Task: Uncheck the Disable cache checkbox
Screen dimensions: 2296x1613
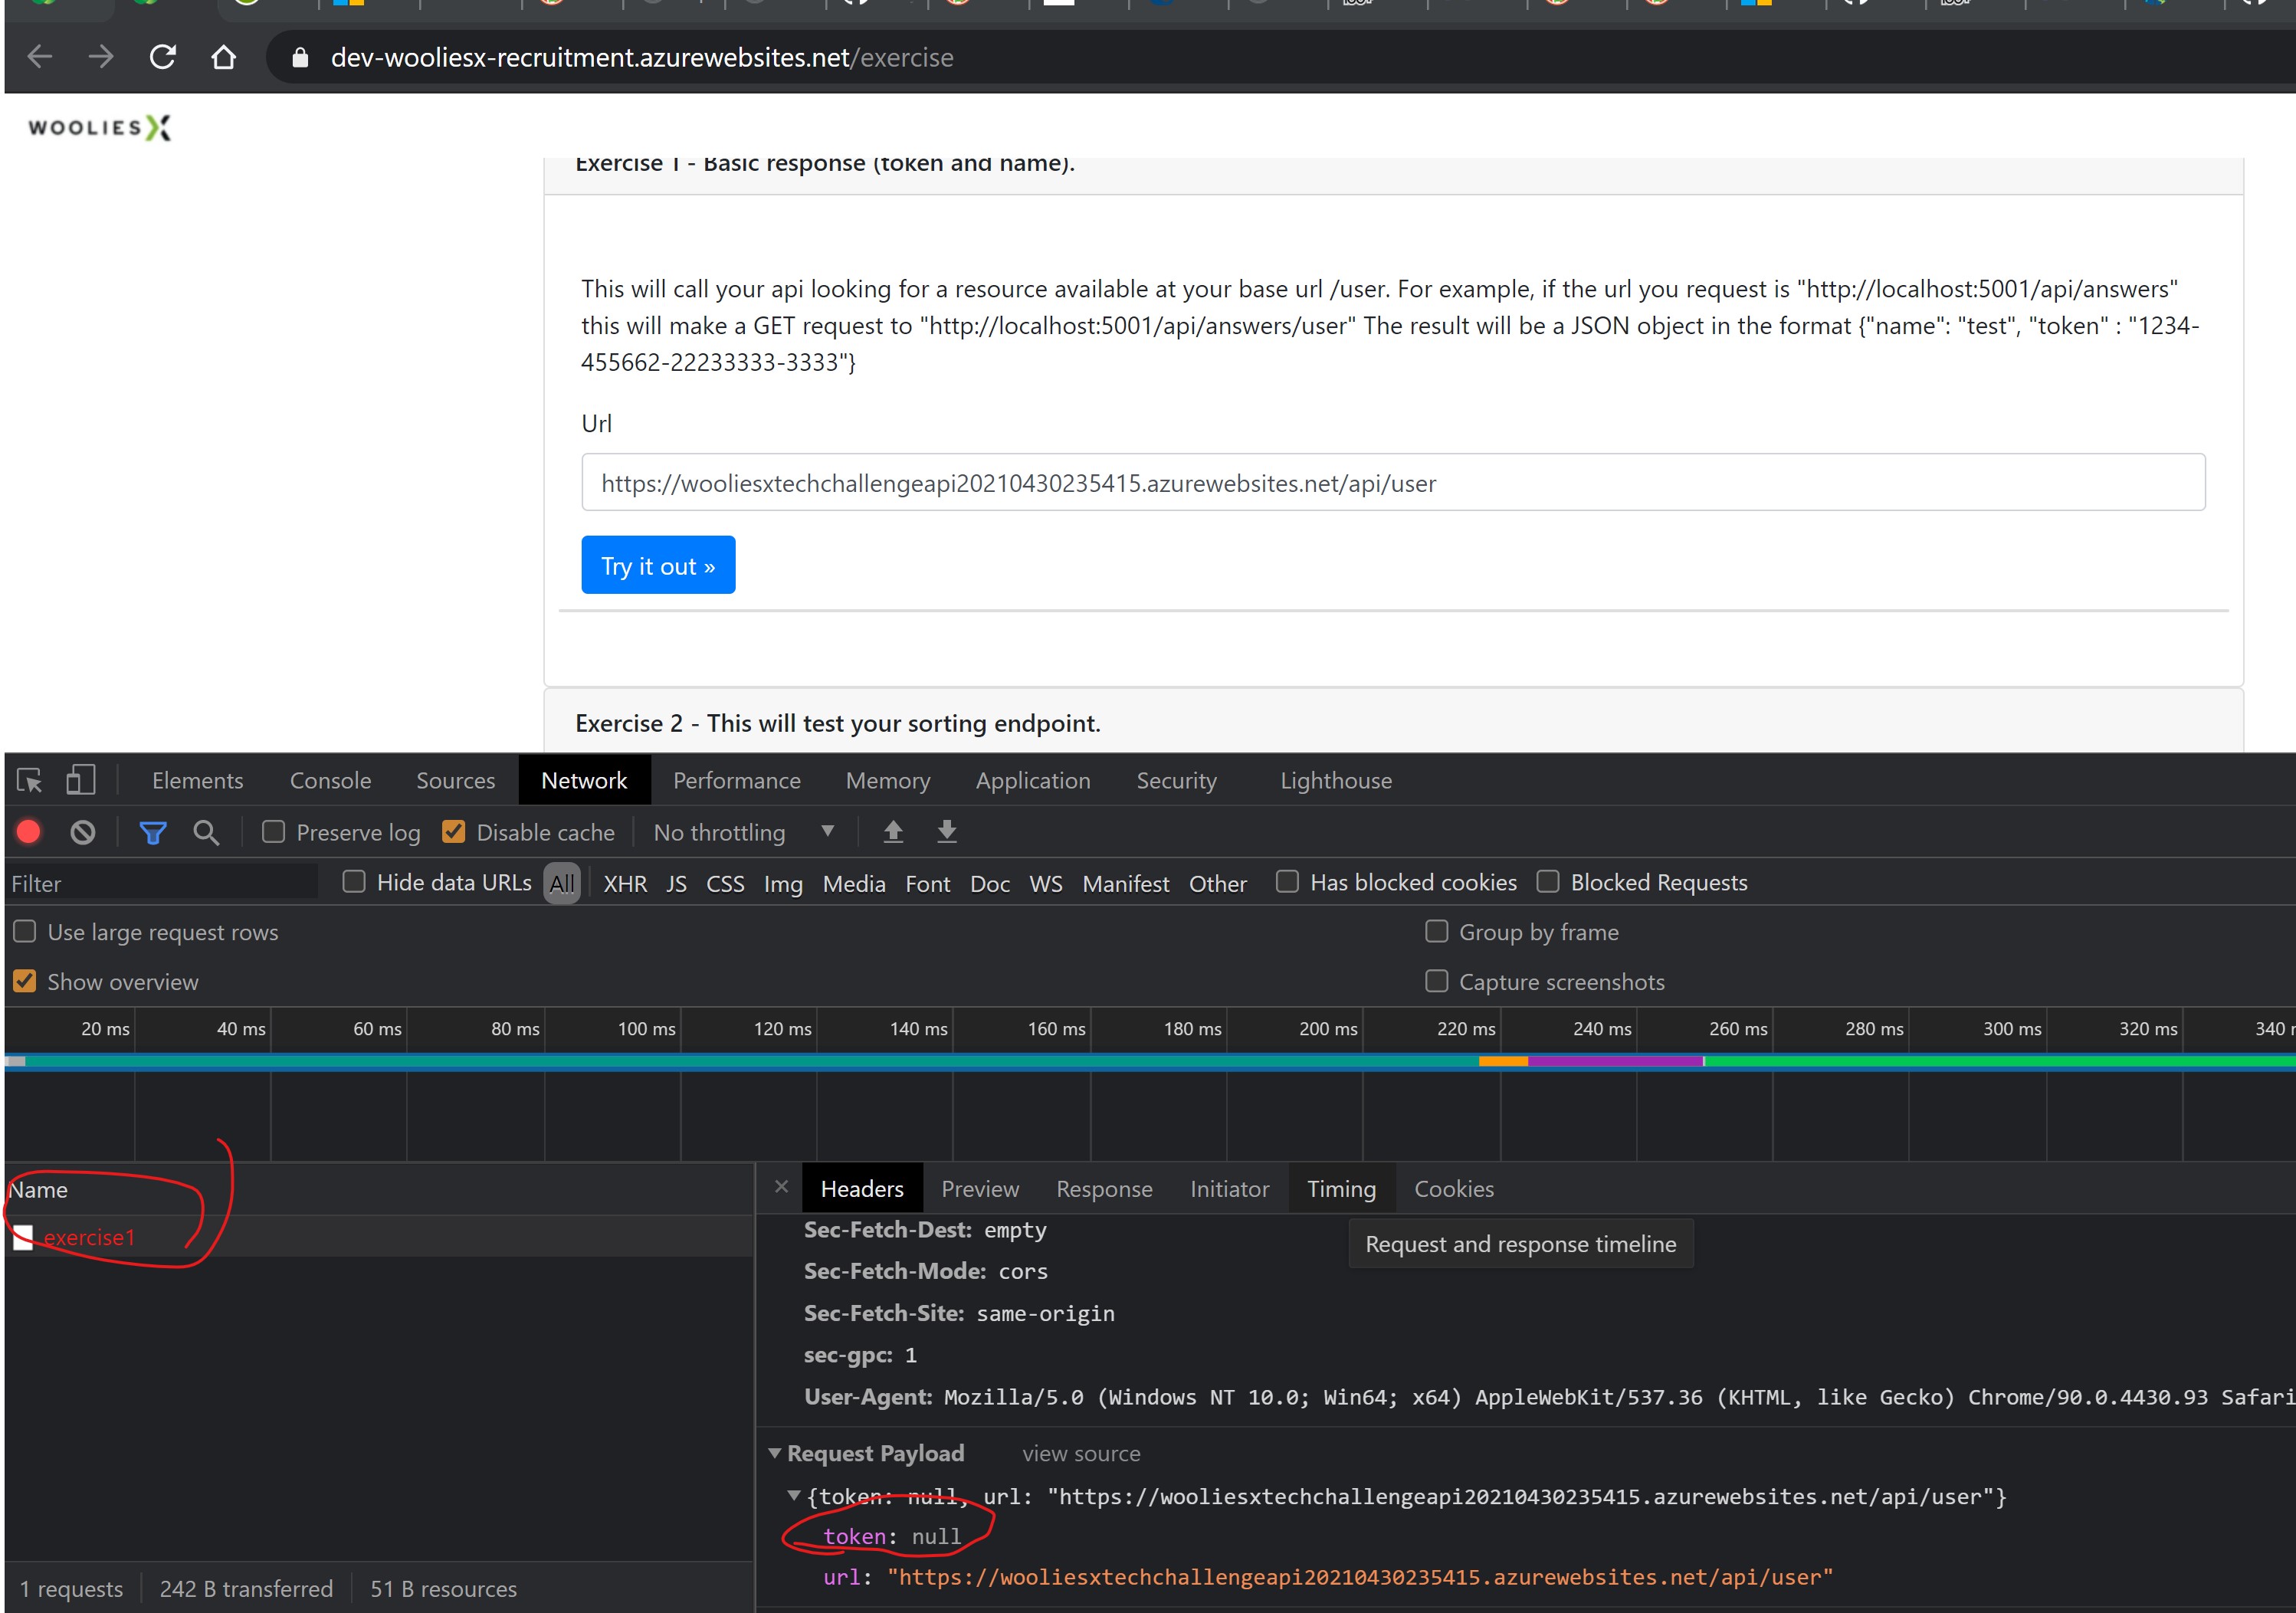Action: click(x=454, y=832)
